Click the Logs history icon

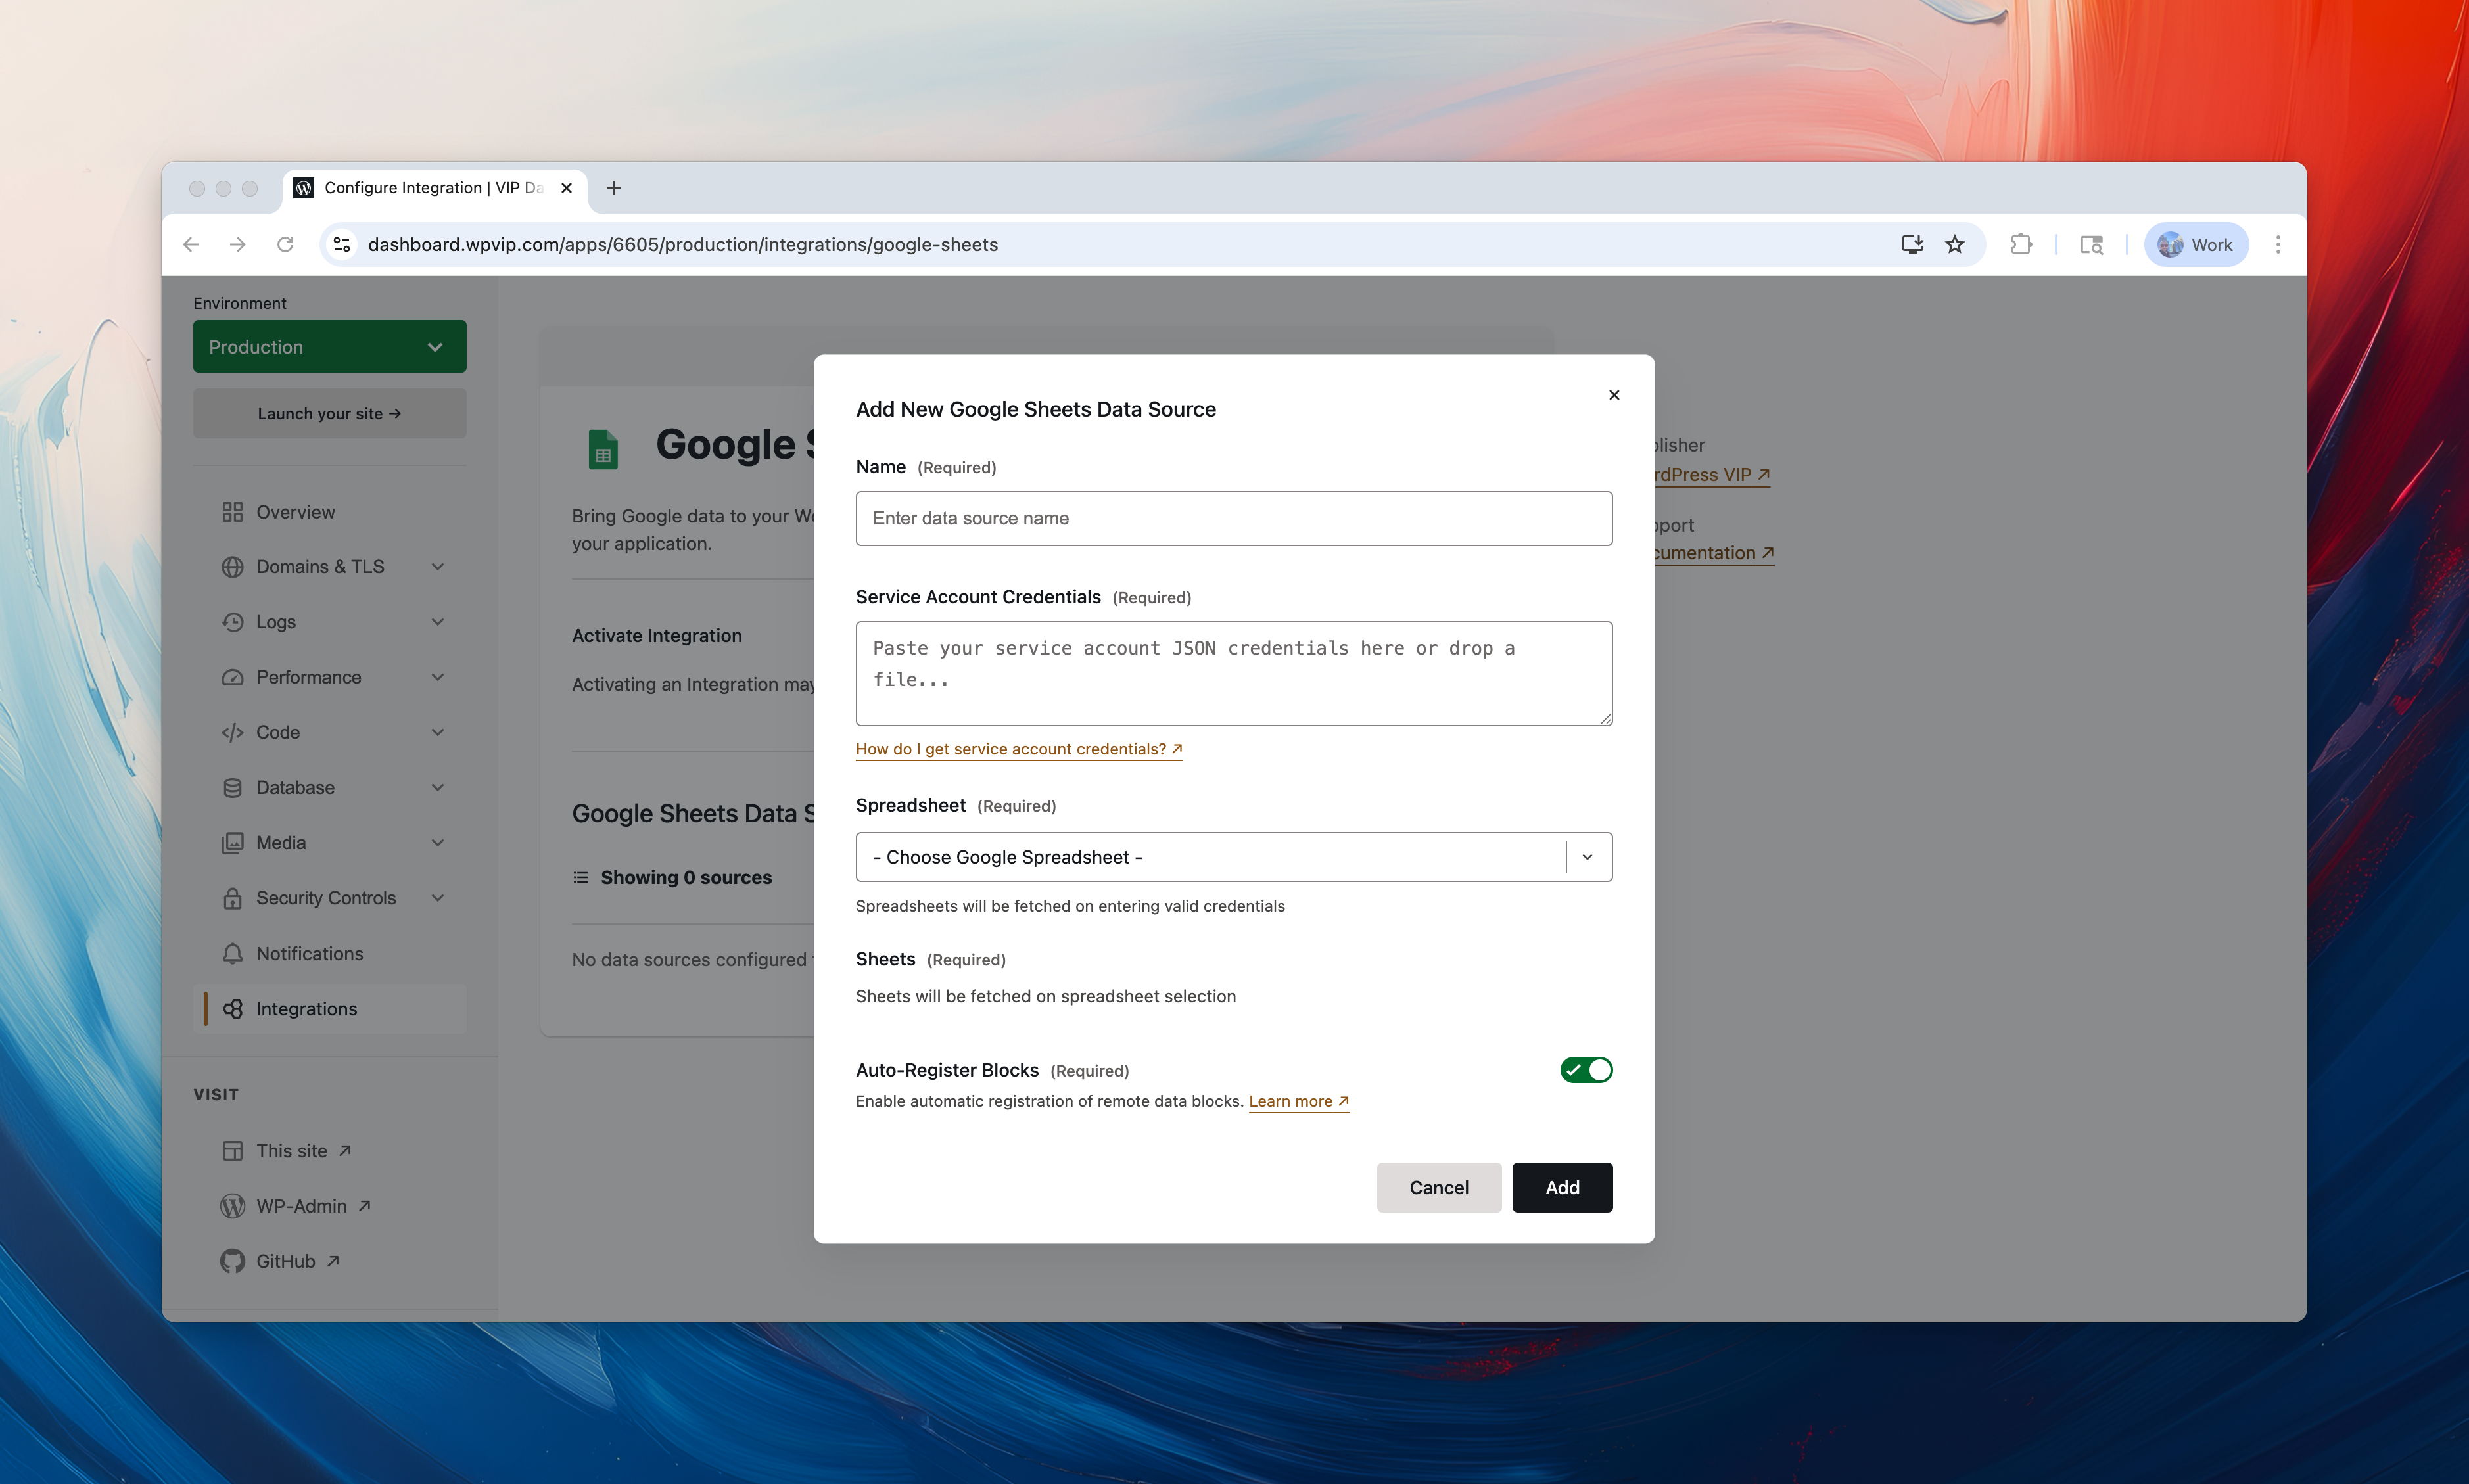click(x=232, y=622)
